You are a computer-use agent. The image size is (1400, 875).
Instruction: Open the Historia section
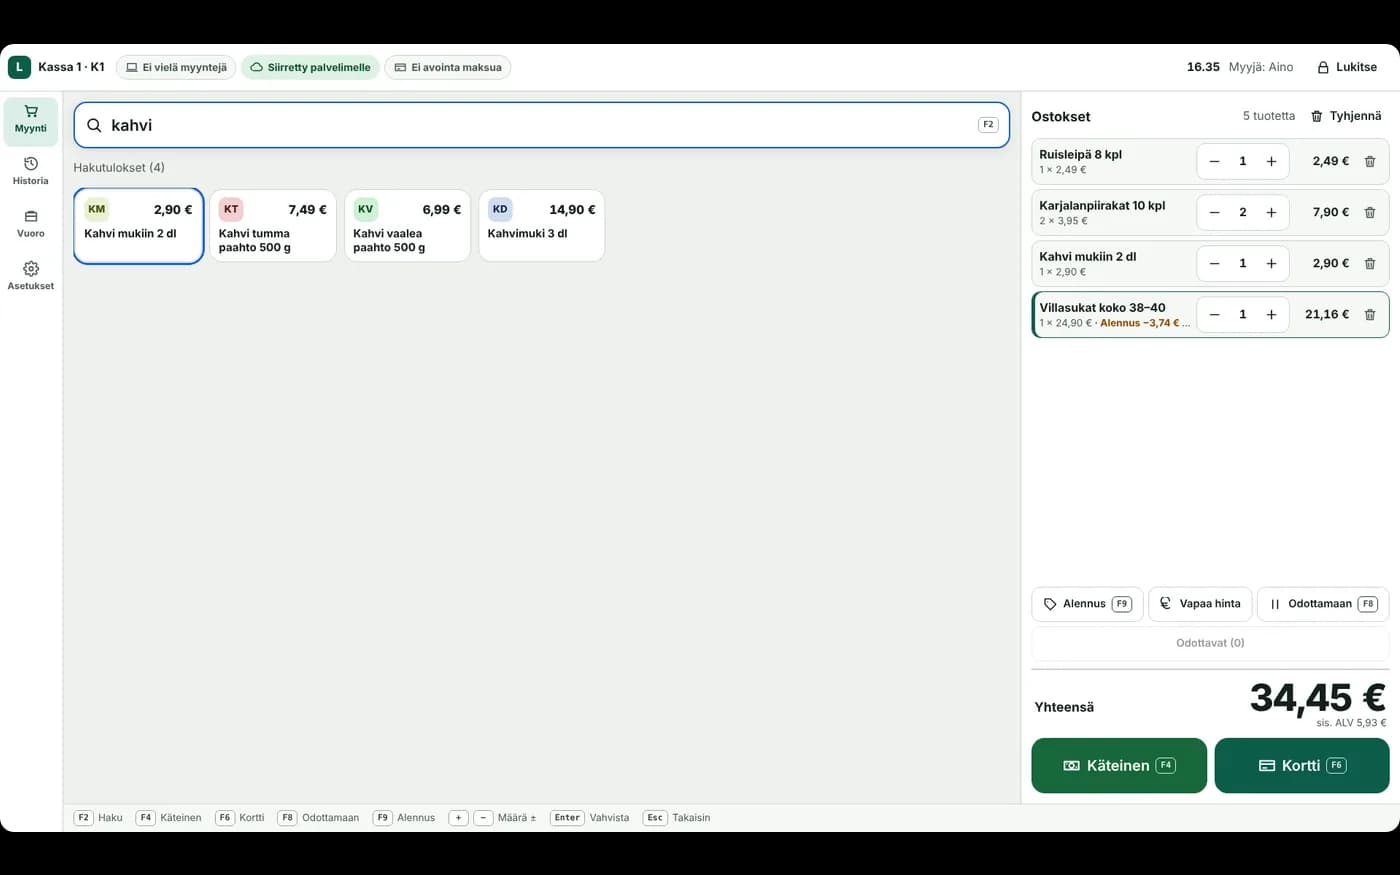pyautogui.click(x=31, y=172)
